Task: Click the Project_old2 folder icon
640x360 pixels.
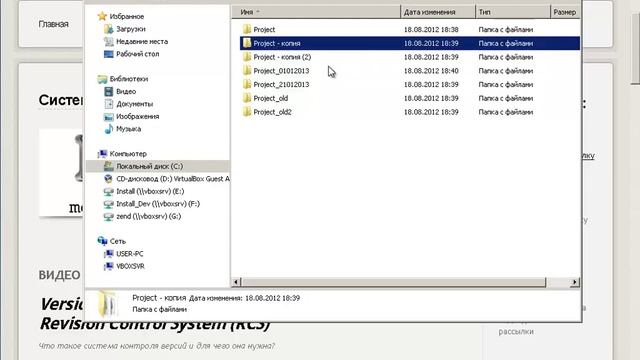Action: (247, 112)
